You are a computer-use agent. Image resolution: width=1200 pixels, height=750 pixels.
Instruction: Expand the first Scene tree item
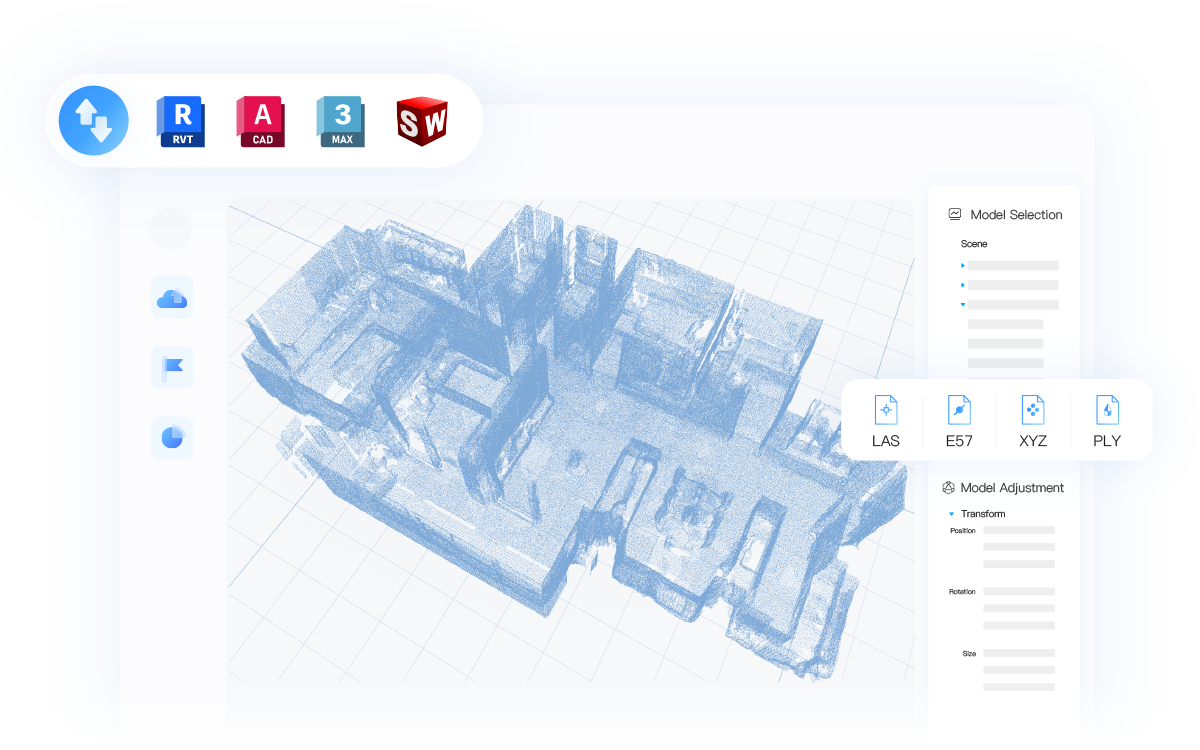(963, 266)
